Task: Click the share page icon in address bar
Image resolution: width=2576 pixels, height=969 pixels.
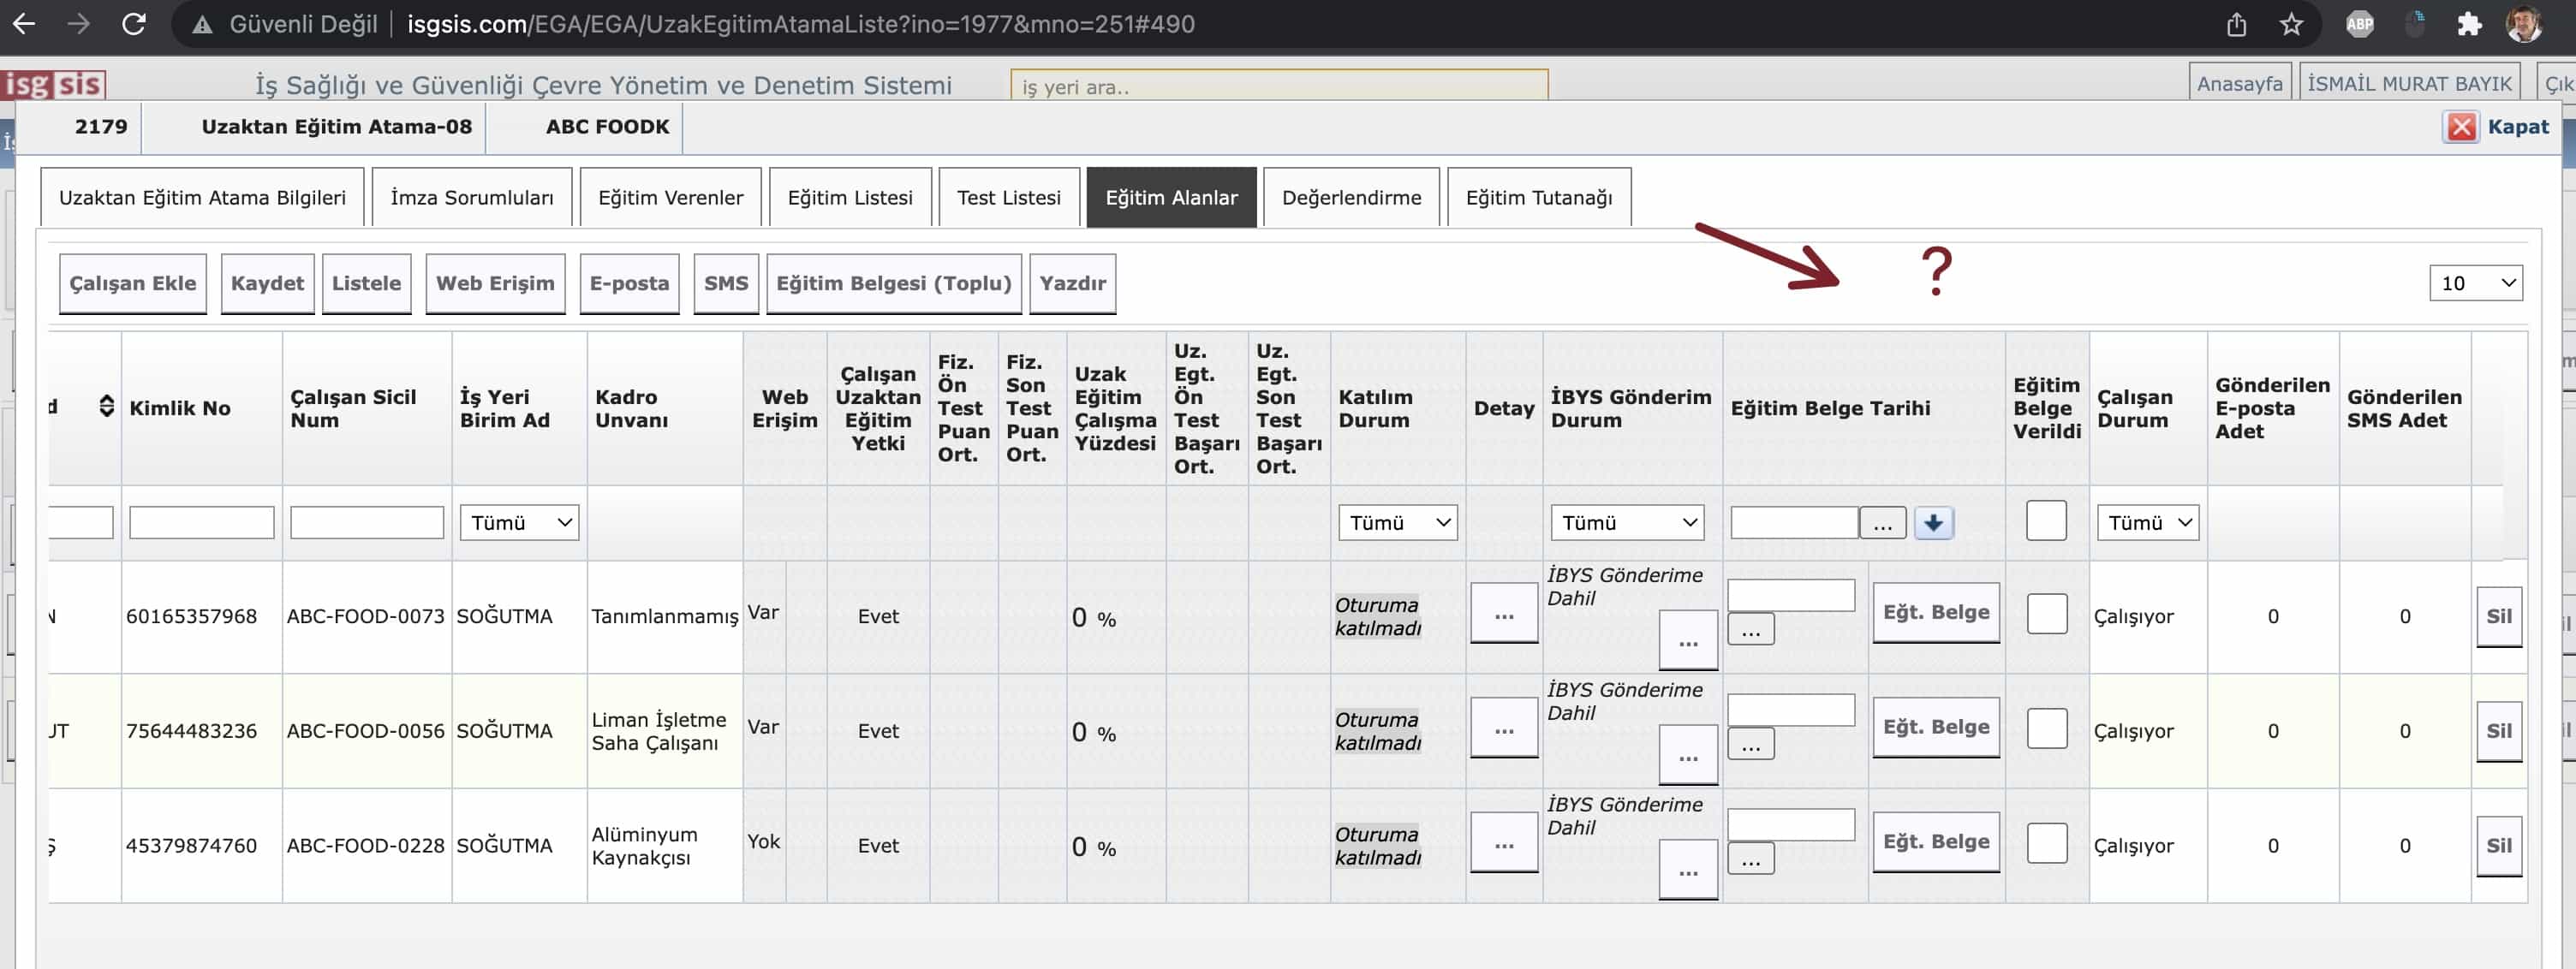Action: pyautogui.click(x=2236, y=24)
